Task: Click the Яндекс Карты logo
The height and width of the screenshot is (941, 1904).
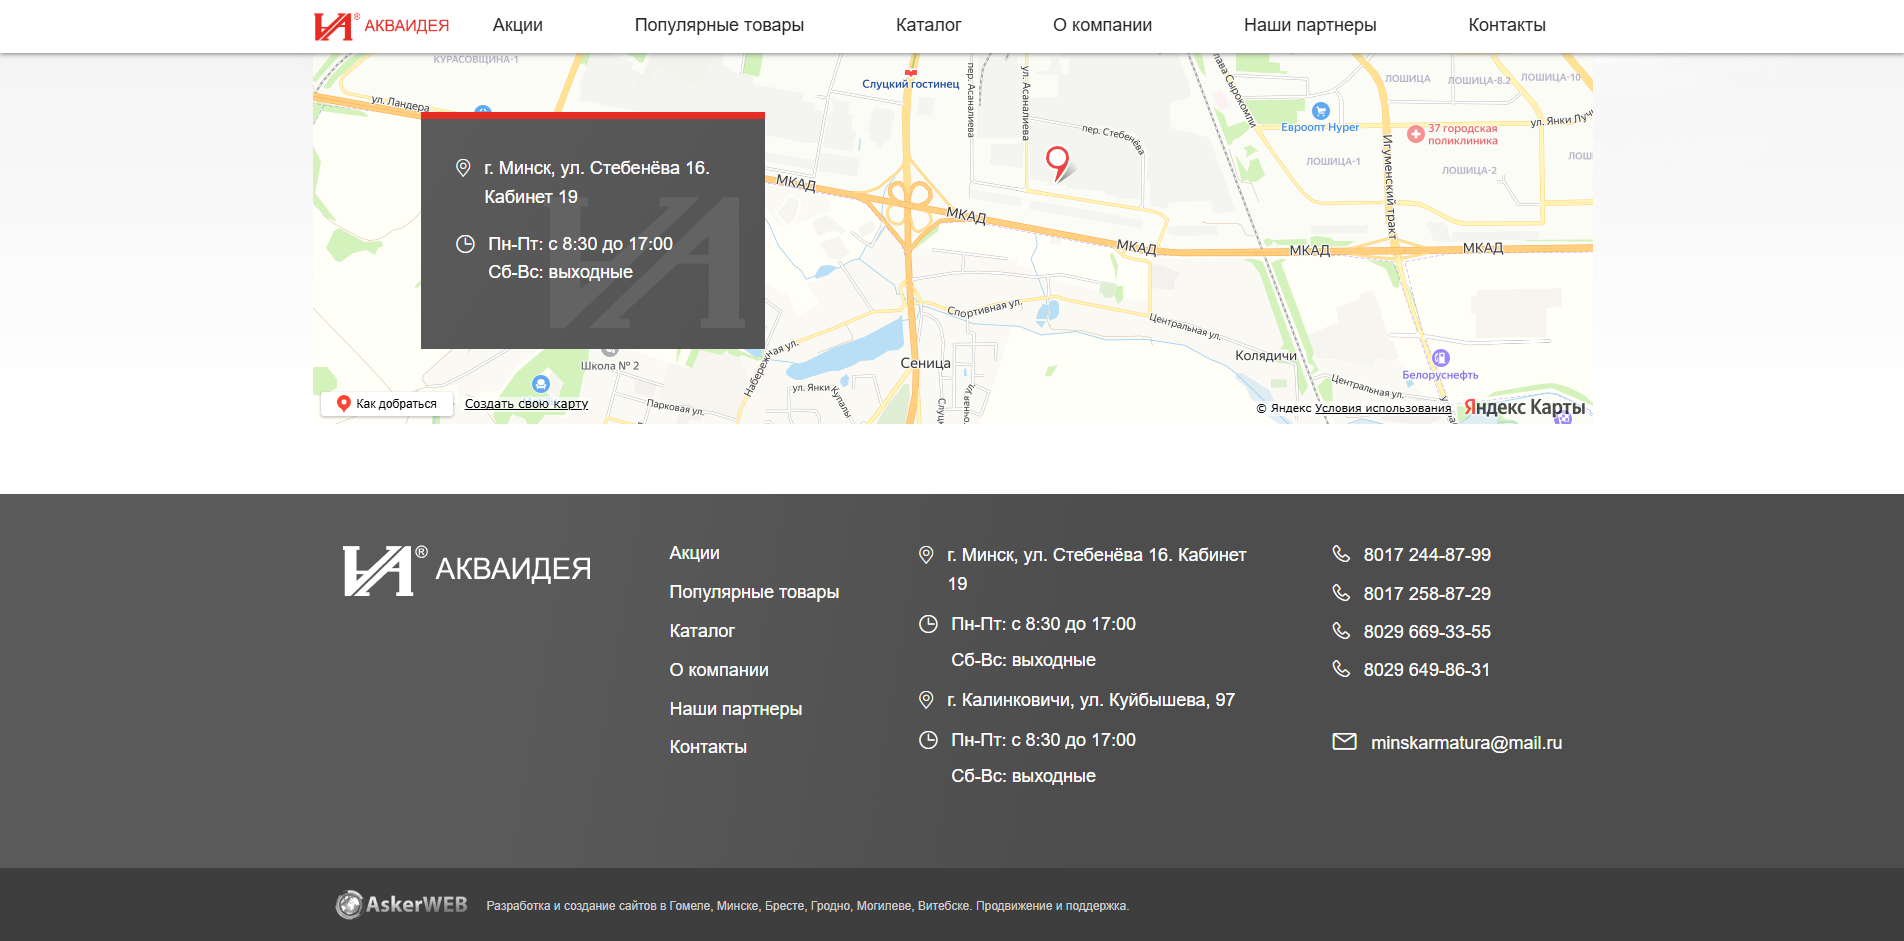Action: coord(1525,407)
